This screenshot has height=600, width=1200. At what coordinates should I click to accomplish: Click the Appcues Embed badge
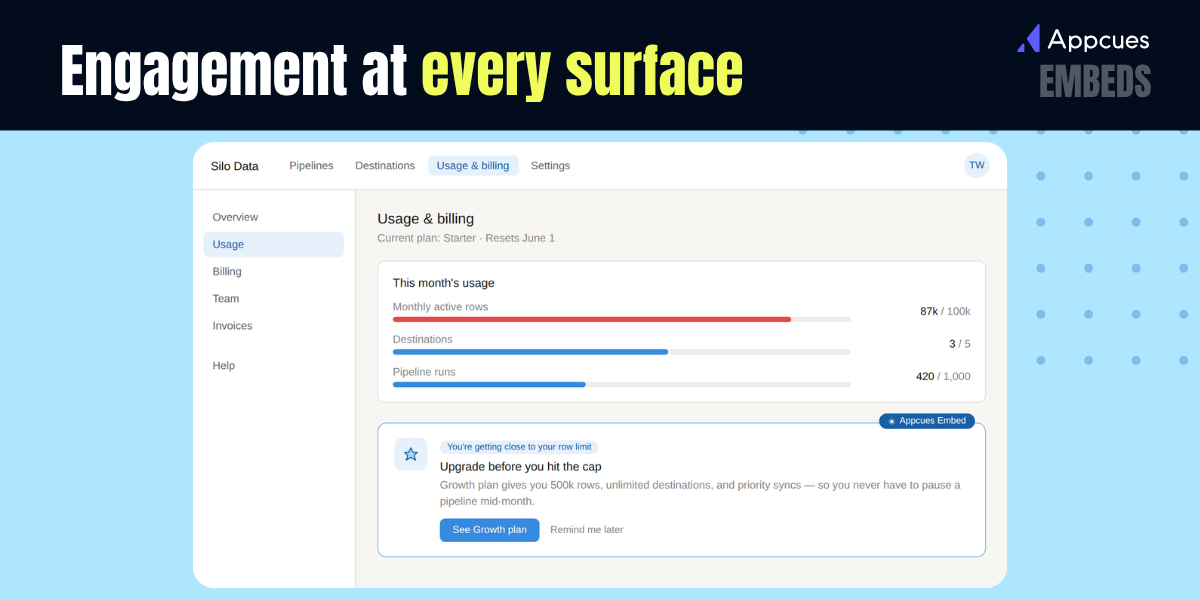coord(927,421)
